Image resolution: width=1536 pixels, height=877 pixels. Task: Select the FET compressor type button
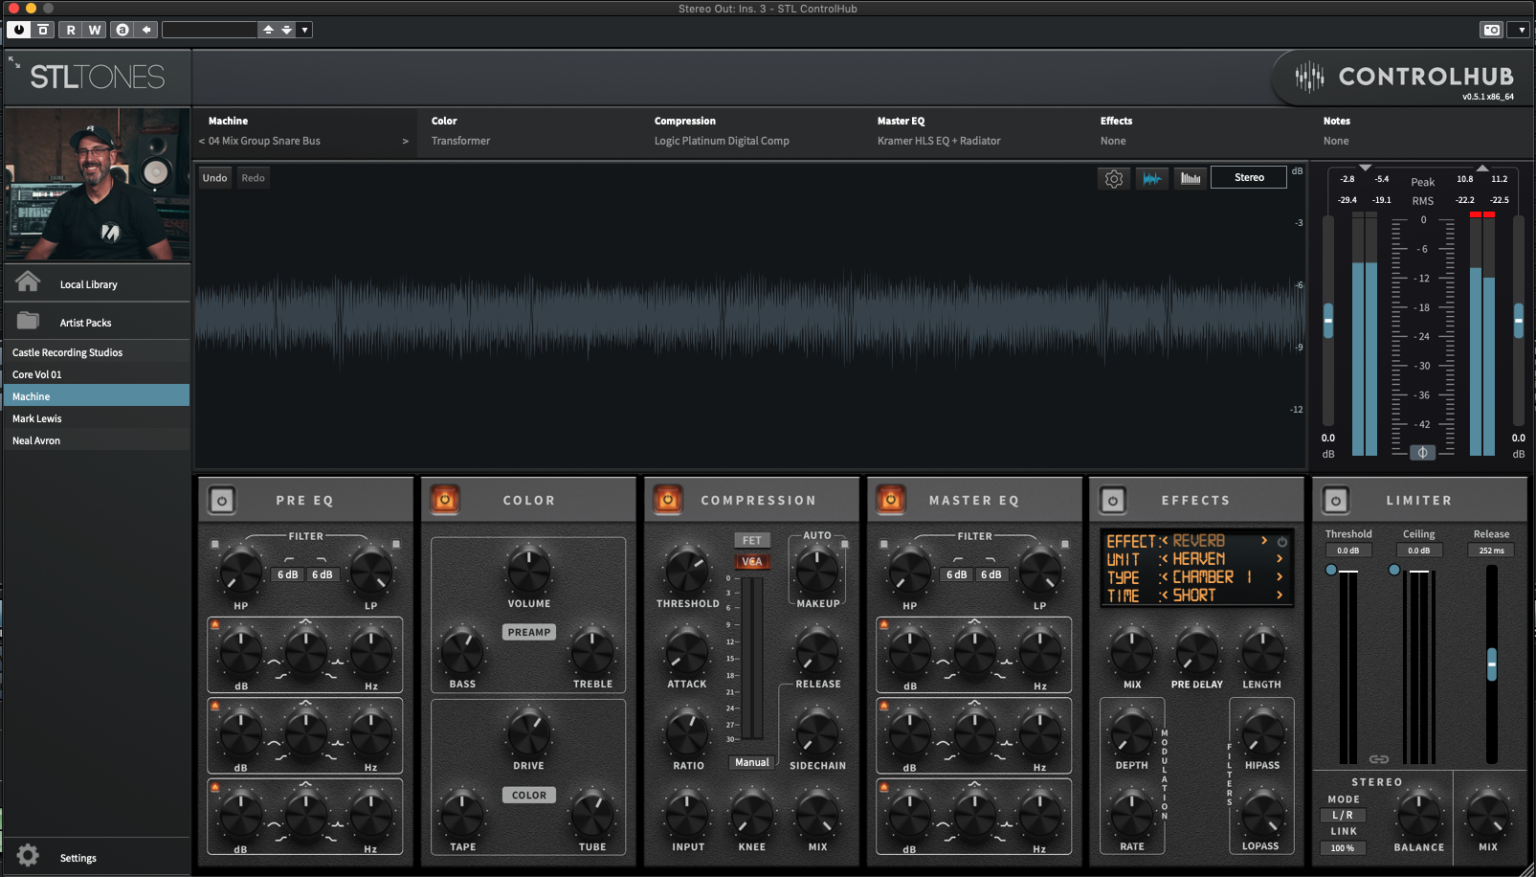752,540
